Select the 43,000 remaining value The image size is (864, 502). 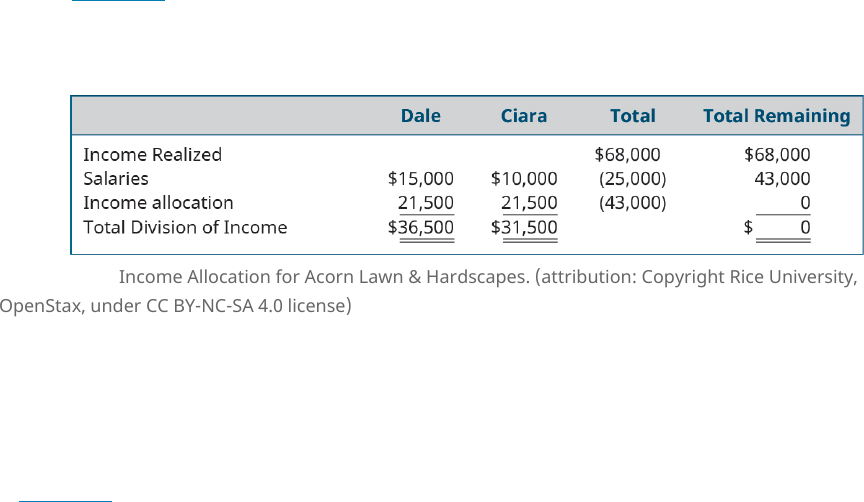[x=782, y=179]
